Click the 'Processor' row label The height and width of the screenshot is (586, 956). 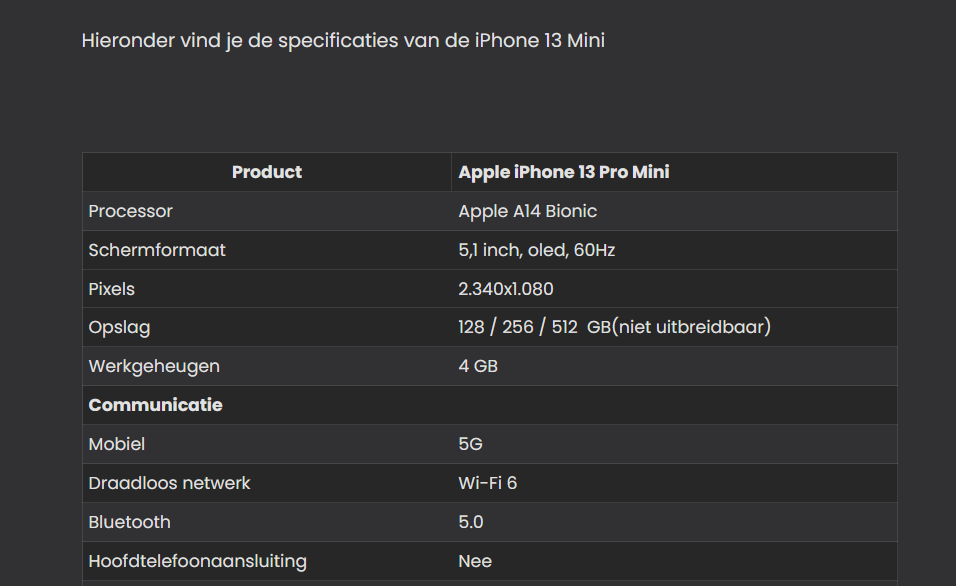point(130,211)
